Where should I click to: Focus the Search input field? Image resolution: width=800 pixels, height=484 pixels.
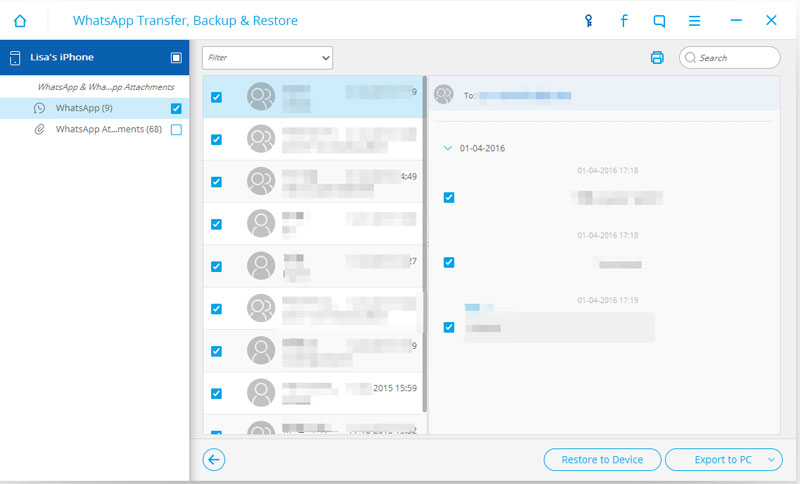tap(730, 58)
